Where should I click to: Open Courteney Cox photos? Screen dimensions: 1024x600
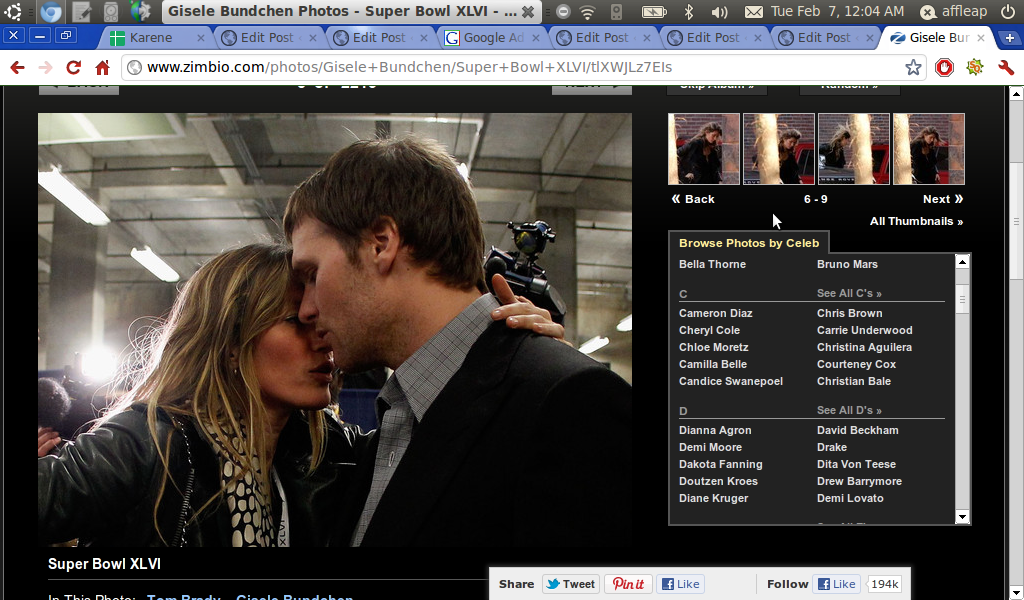click(856, 364)
